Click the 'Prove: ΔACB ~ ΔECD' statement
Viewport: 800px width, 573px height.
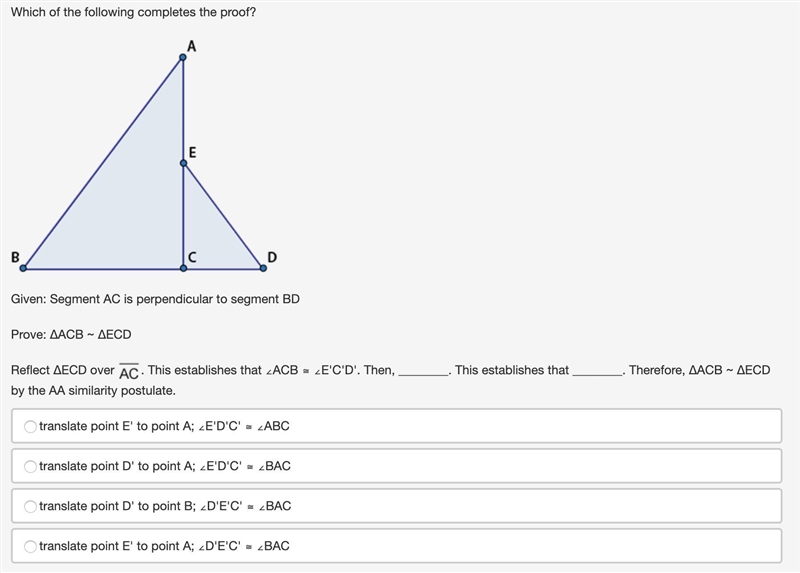click(71, 335)
